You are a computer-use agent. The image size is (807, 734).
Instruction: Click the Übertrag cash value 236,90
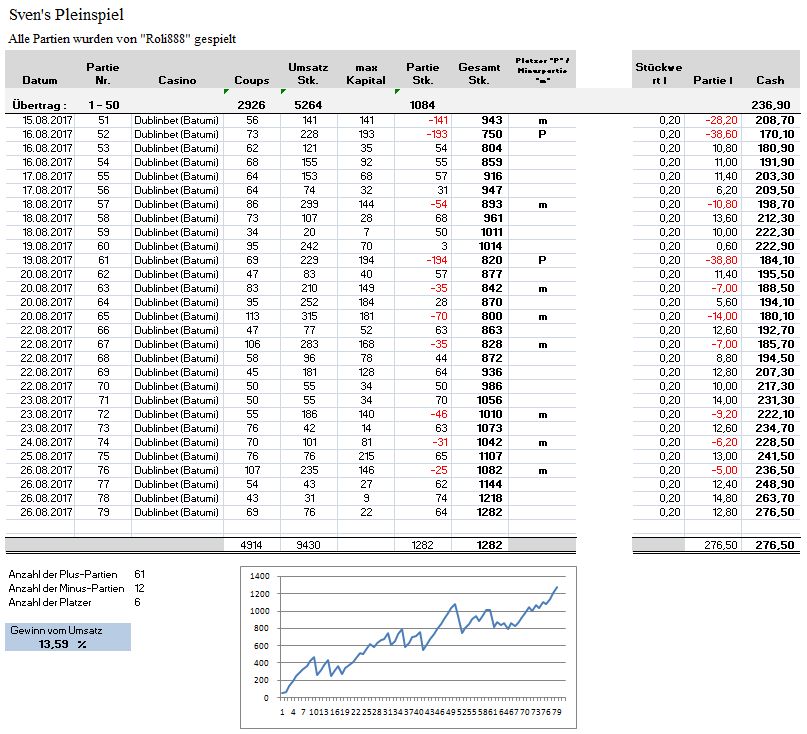click(x=771, y=104)
